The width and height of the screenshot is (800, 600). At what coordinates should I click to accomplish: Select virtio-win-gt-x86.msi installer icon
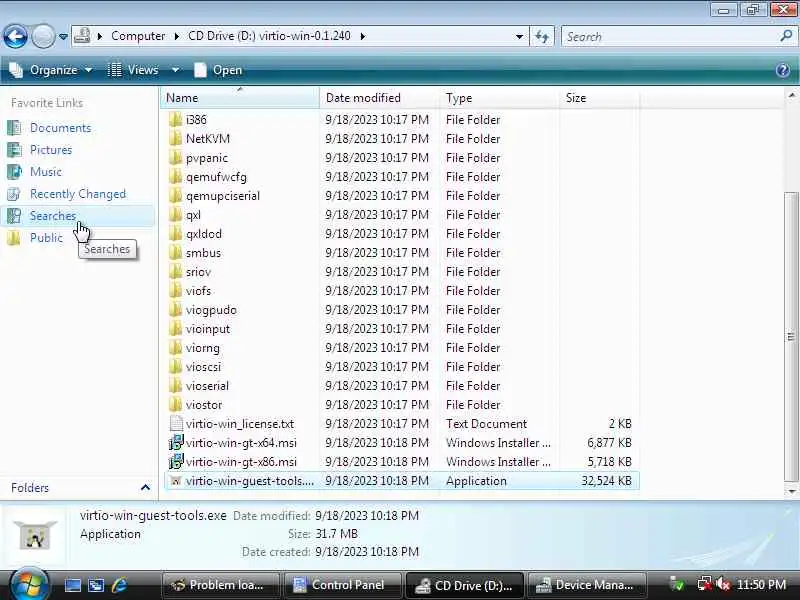tap(176, 462)
